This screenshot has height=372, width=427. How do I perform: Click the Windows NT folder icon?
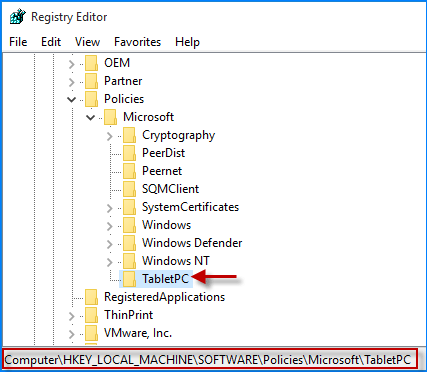[129, 261]
